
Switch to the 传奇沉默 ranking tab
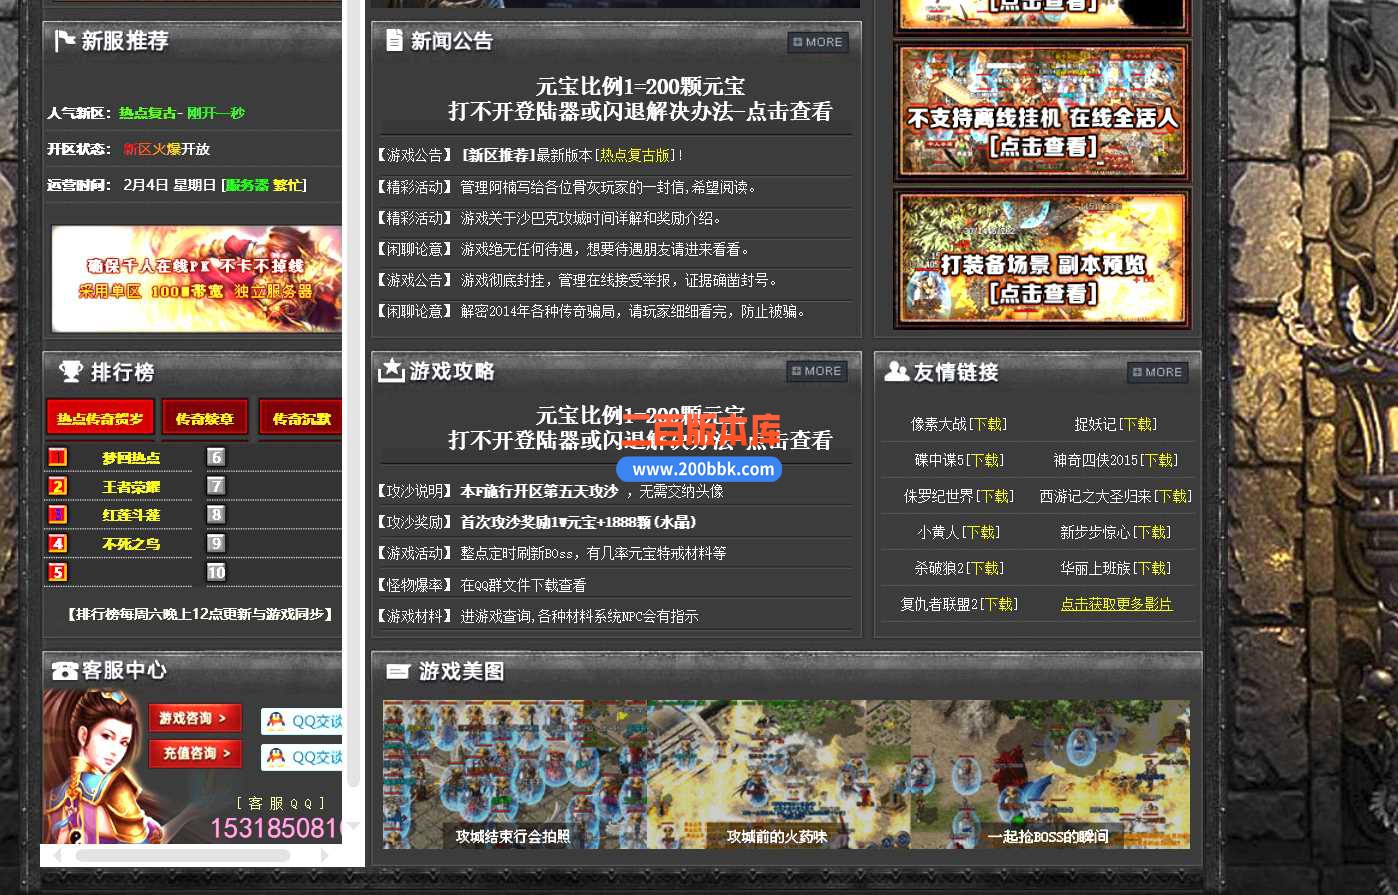tap(300, 418)
